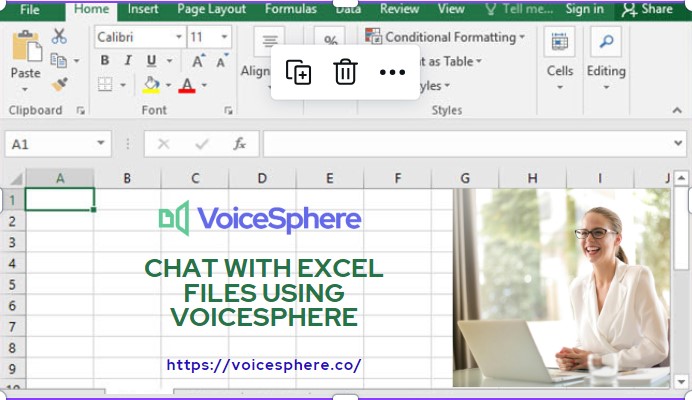The image size is (692, 400).
Task: Select row 5 header
Action: point(13,285)
